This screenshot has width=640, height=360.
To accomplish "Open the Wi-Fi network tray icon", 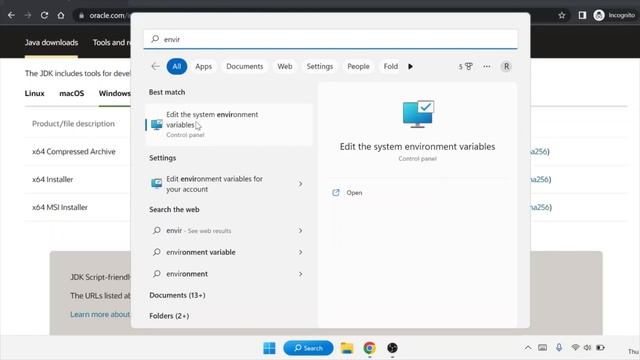I will 575,348.
